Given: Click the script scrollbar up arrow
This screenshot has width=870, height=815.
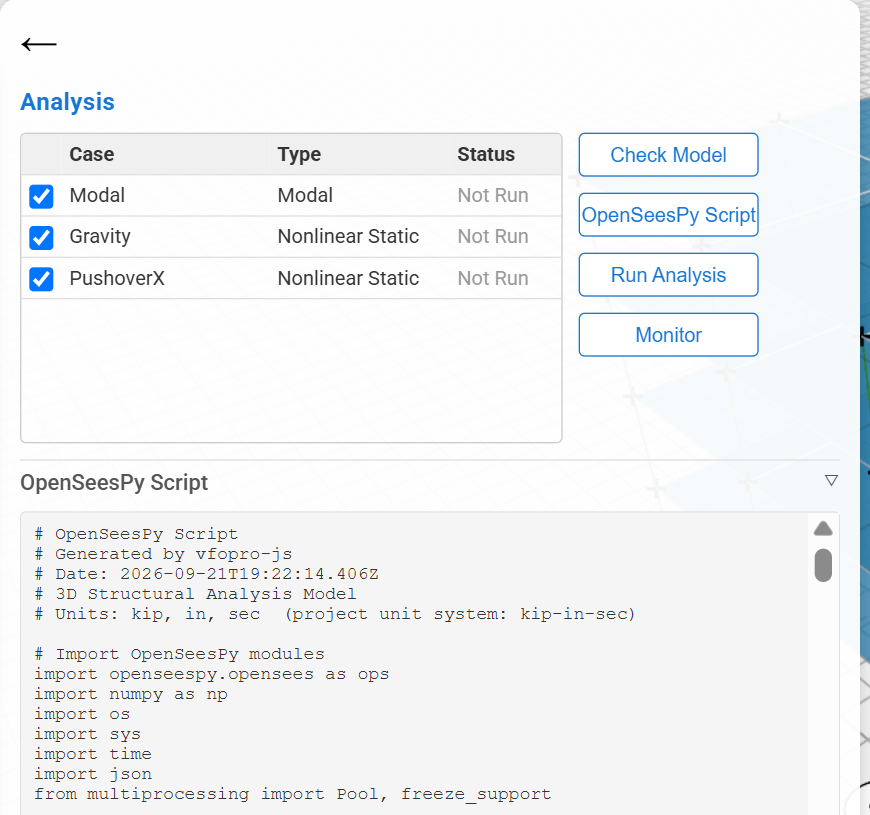Looking at the screenshot, I should pyautogui.click(x=823, y=529).
